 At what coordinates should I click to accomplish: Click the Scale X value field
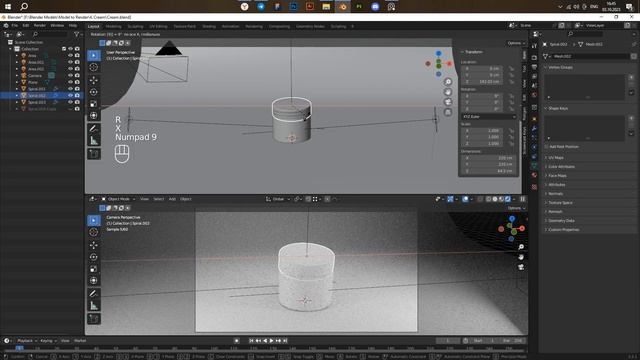coord(482,131)
